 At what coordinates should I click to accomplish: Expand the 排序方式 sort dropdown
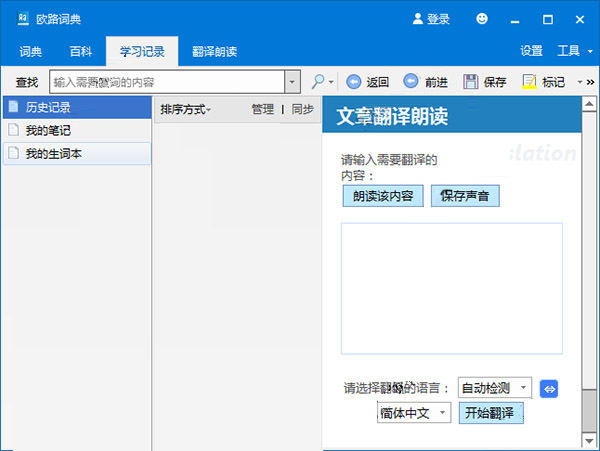pos(186,109)
